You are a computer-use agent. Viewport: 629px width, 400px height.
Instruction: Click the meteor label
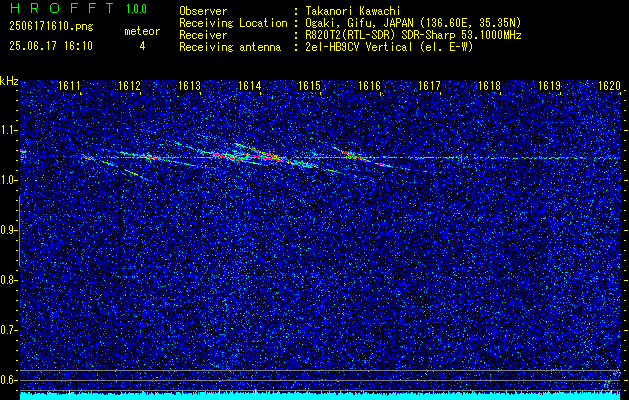142,31
